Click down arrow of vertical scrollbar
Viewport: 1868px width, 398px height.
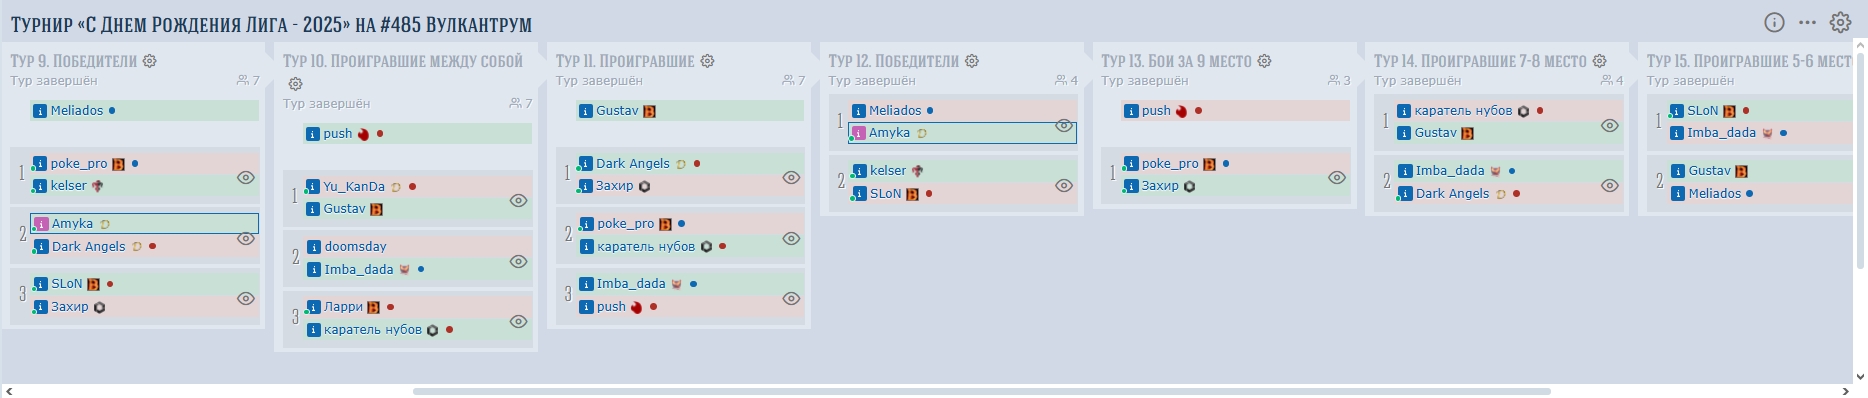1860,377
